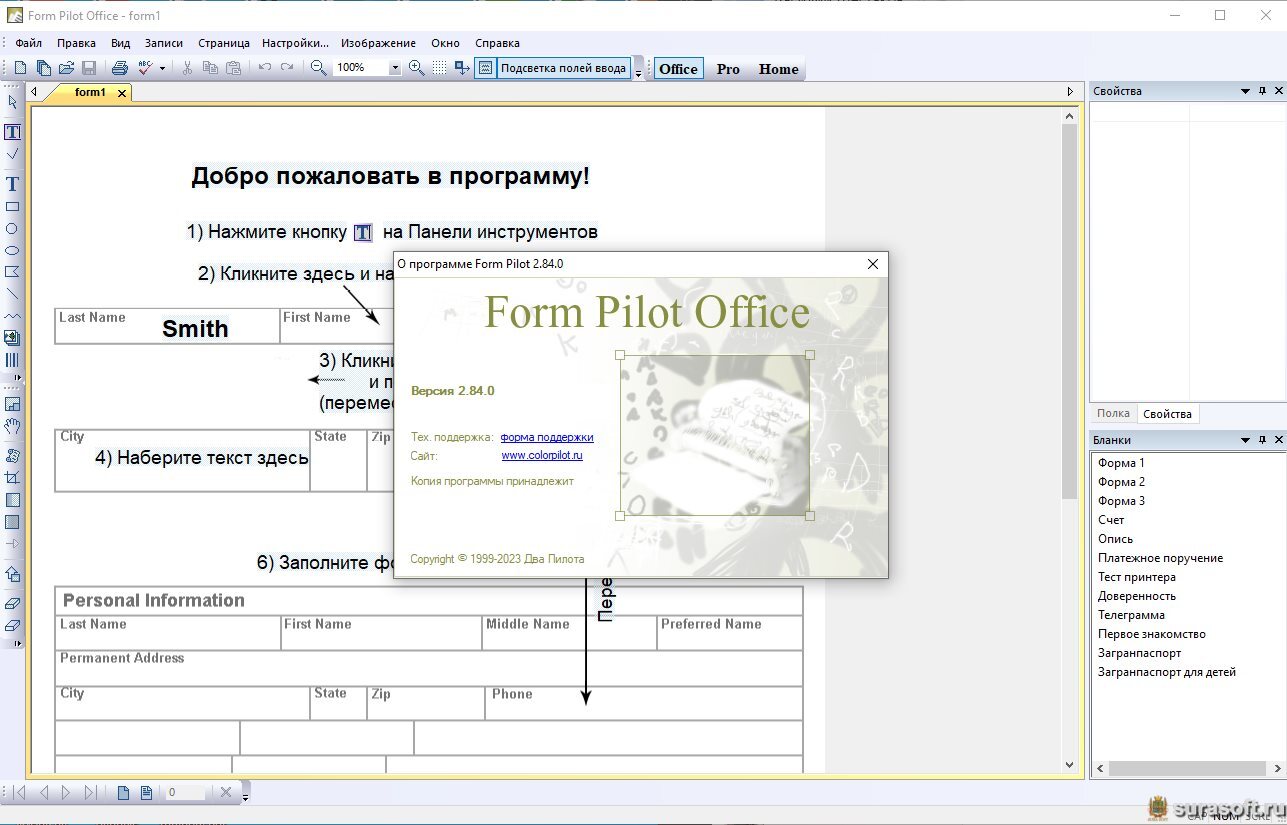Print the form using the printer icon
Screen dimensions: 1287x825
pyautogui.click(x=119, y=68)
